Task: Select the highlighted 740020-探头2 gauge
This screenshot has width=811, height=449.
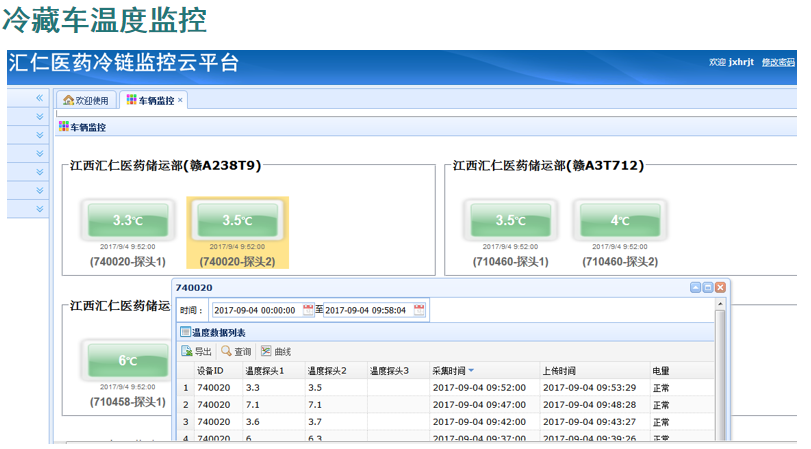Action: 238,221
